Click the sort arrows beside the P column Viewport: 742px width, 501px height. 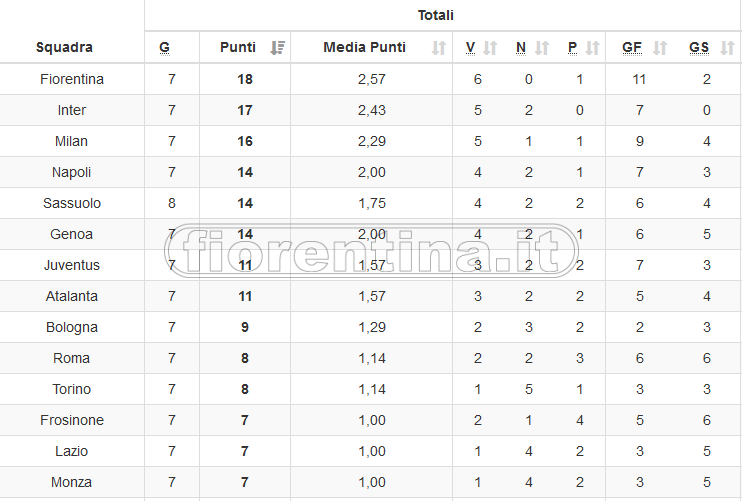point(593,47)
